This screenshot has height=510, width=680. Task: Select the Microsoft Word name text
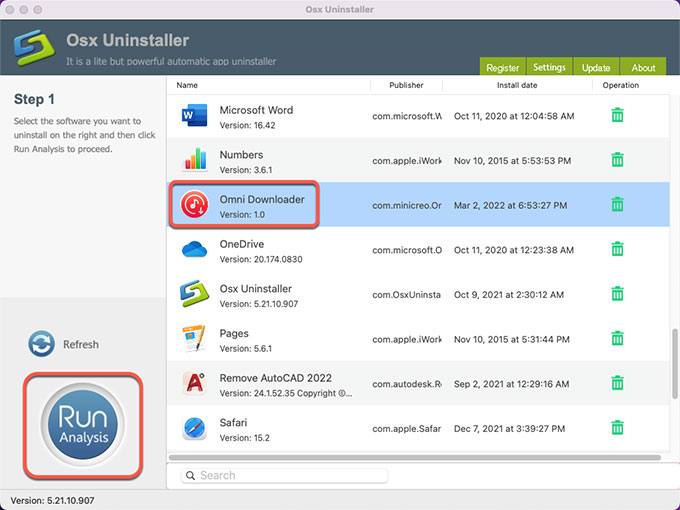pyautogui.click(x=256, y=110)
